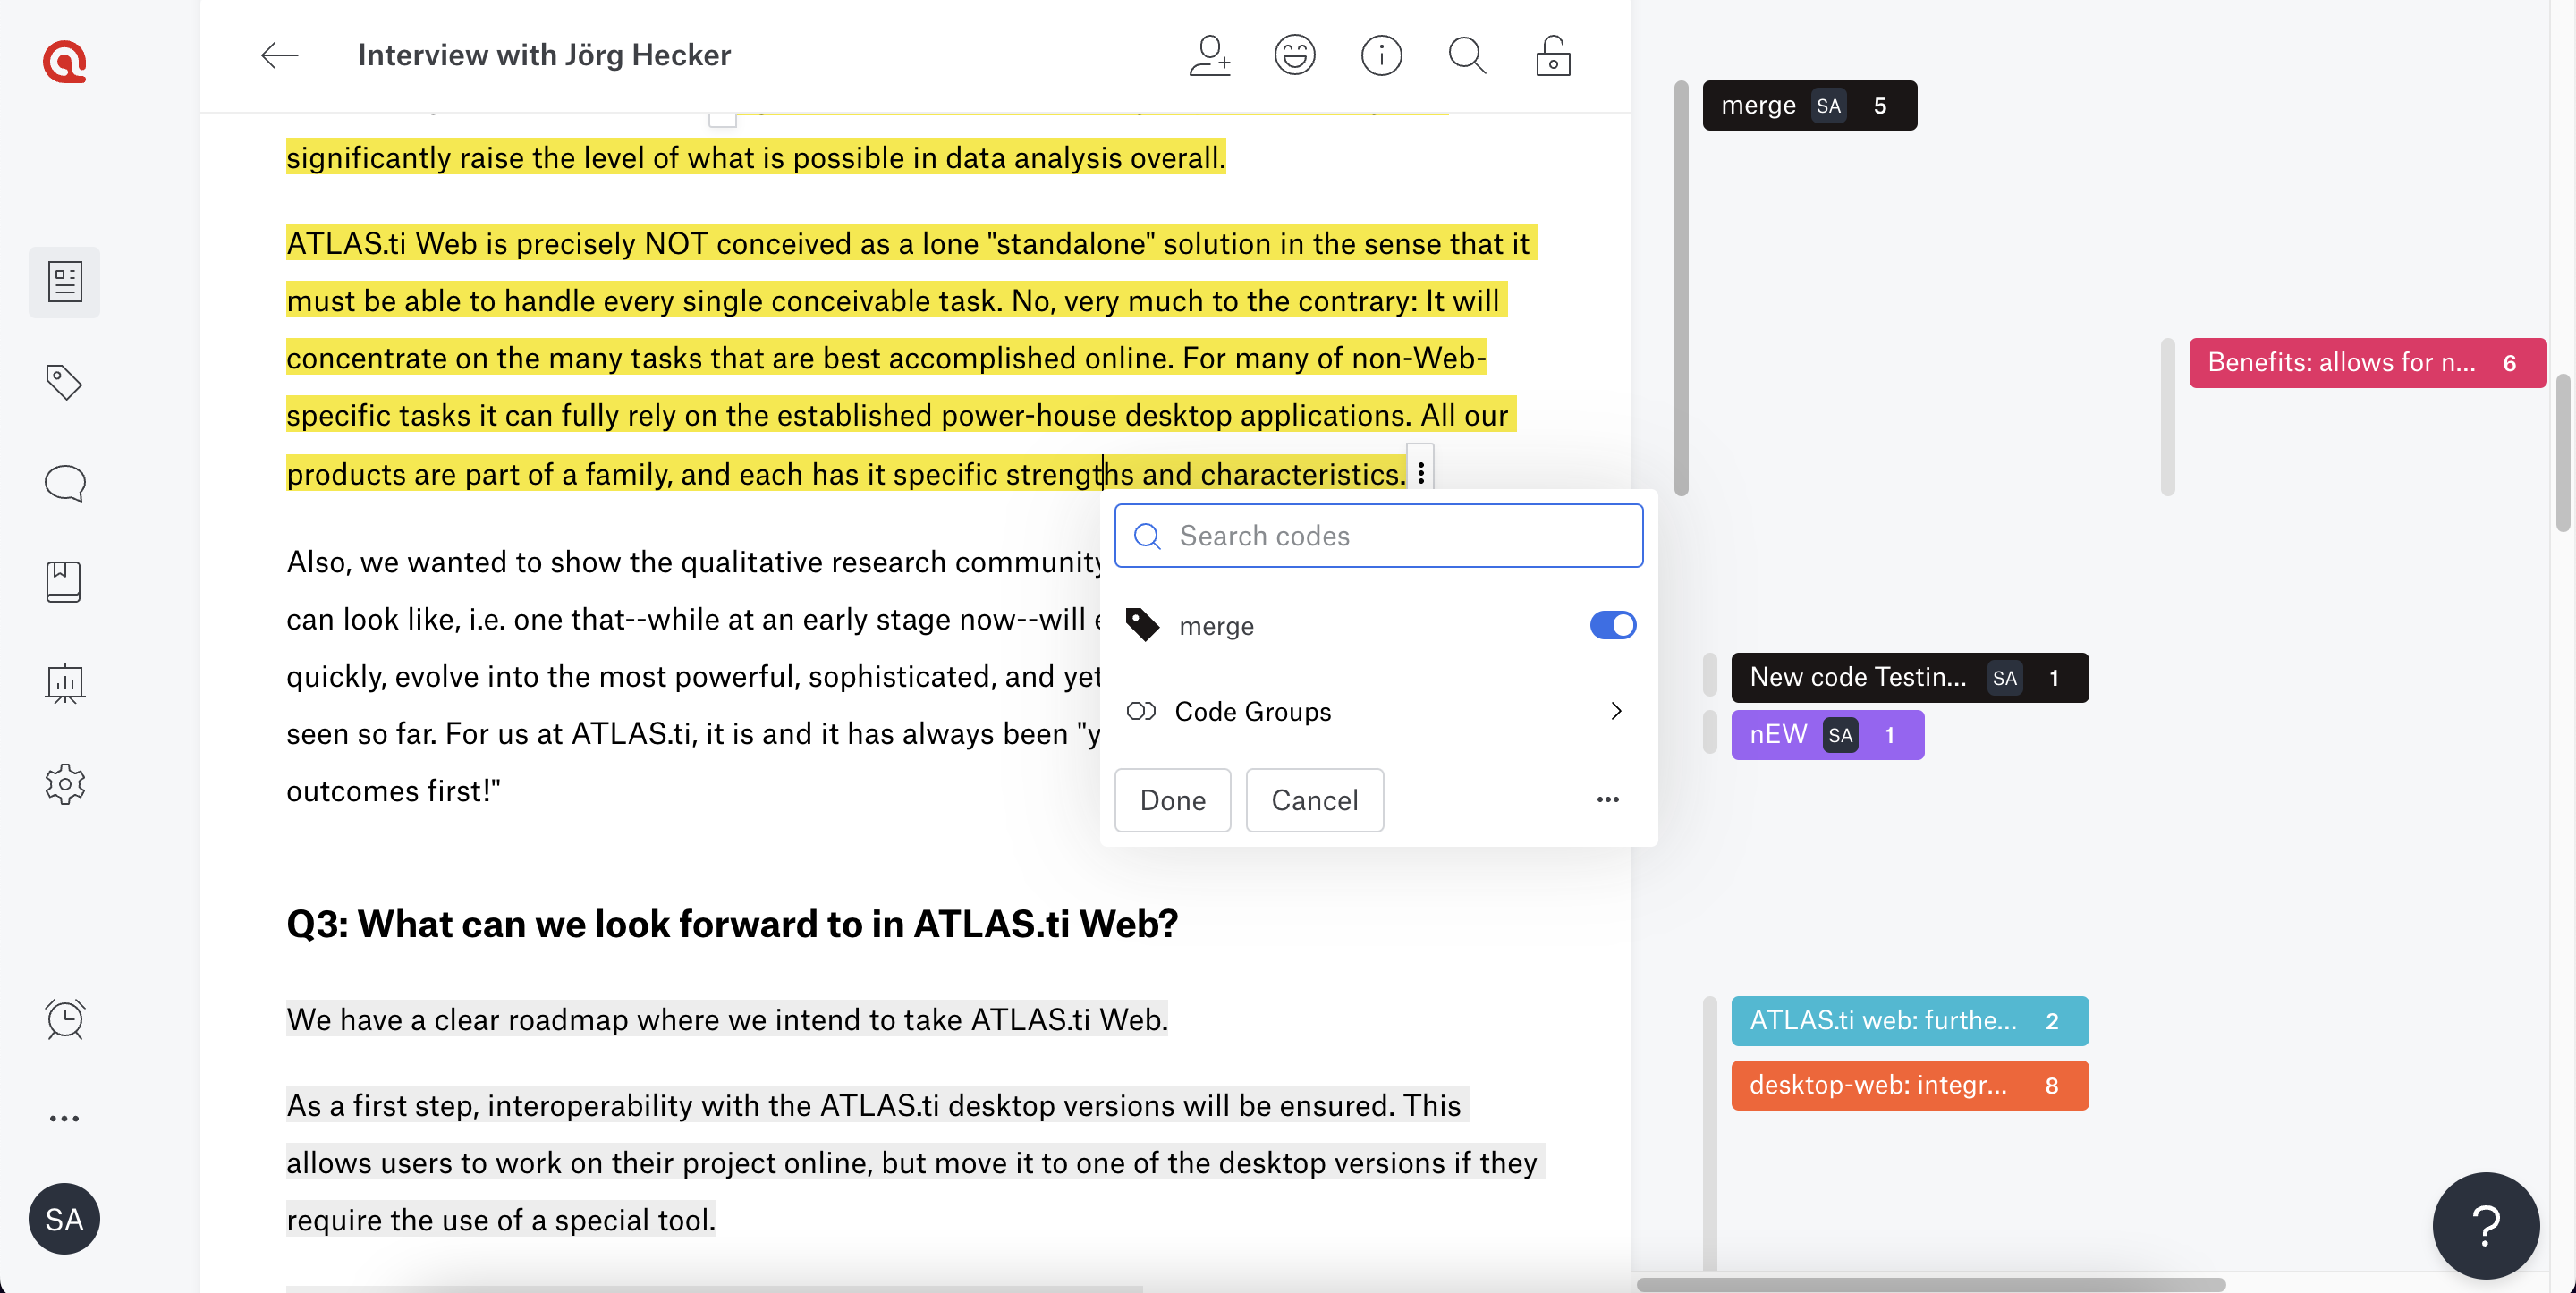Open settings via the gear icon
This screenshot has width=2576, height=1293.
(64, 783)
